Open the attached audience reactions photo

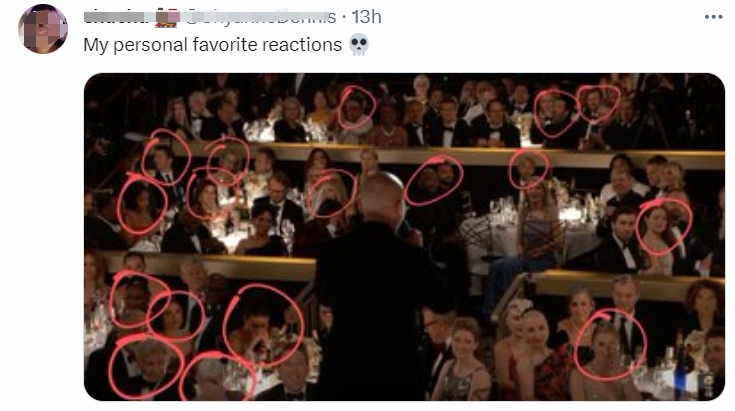[404, 237]
